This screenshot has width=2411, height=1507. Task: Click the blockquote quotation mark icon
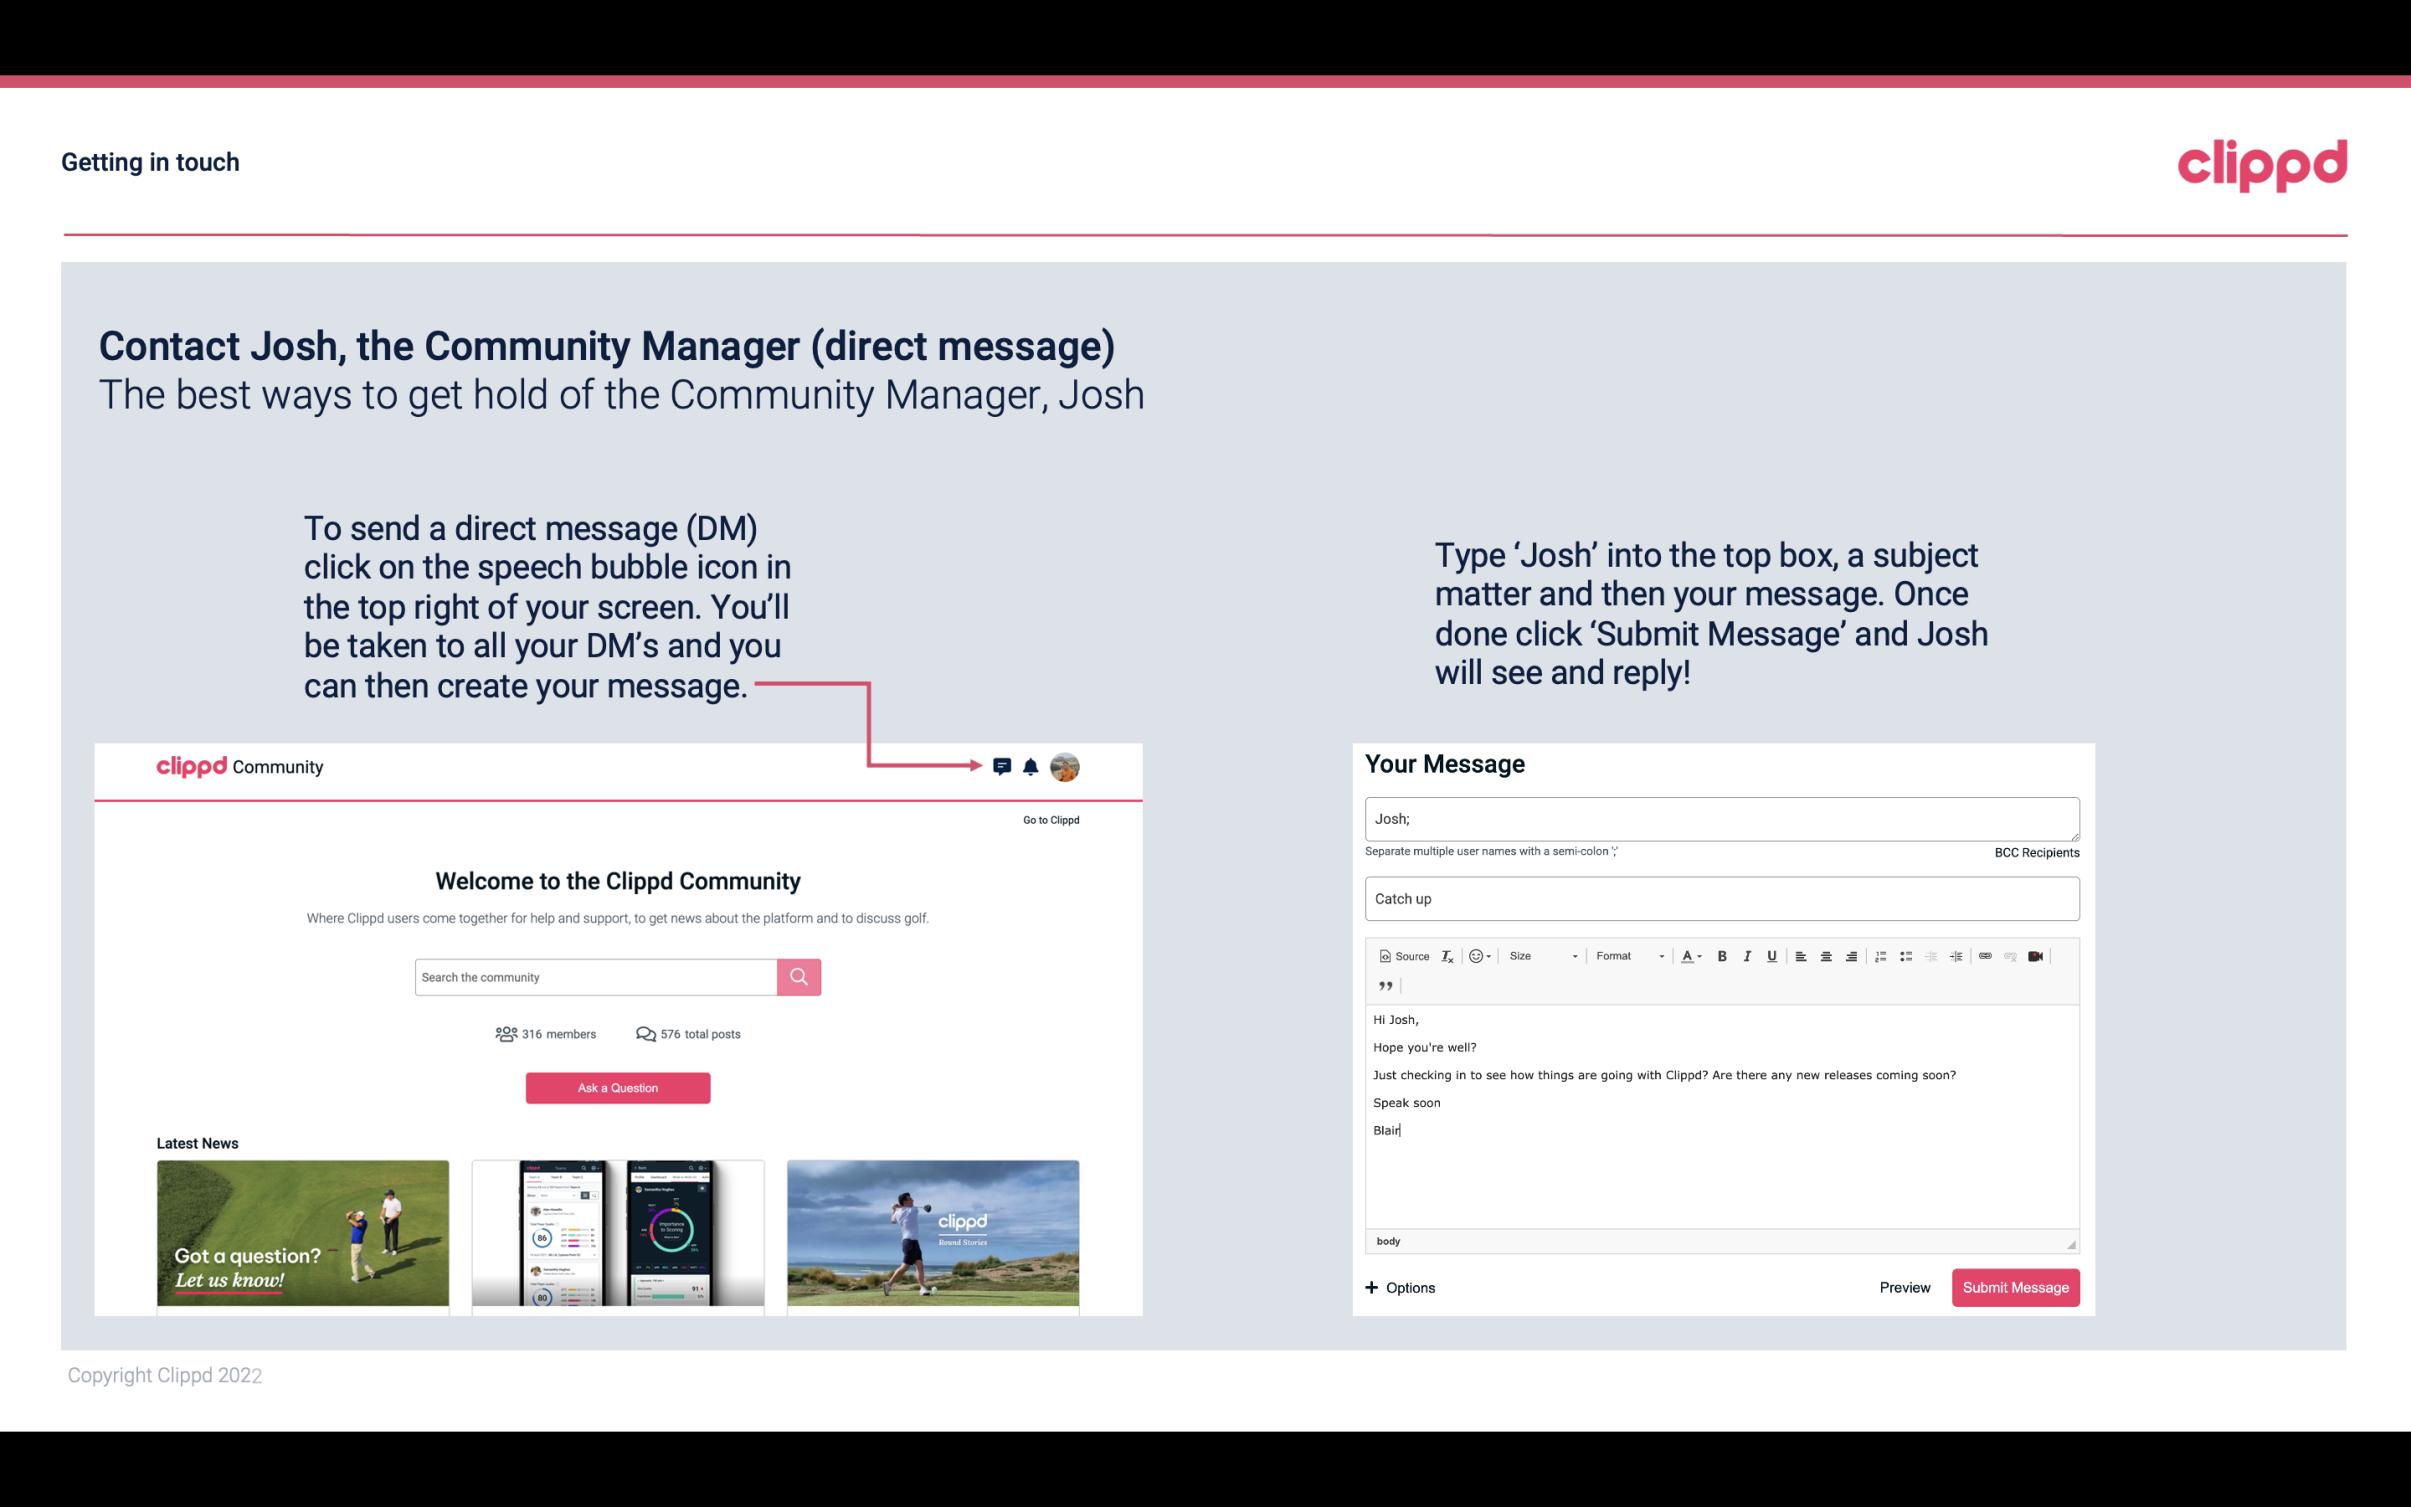pyautogui.click(x=1383, y=986)
